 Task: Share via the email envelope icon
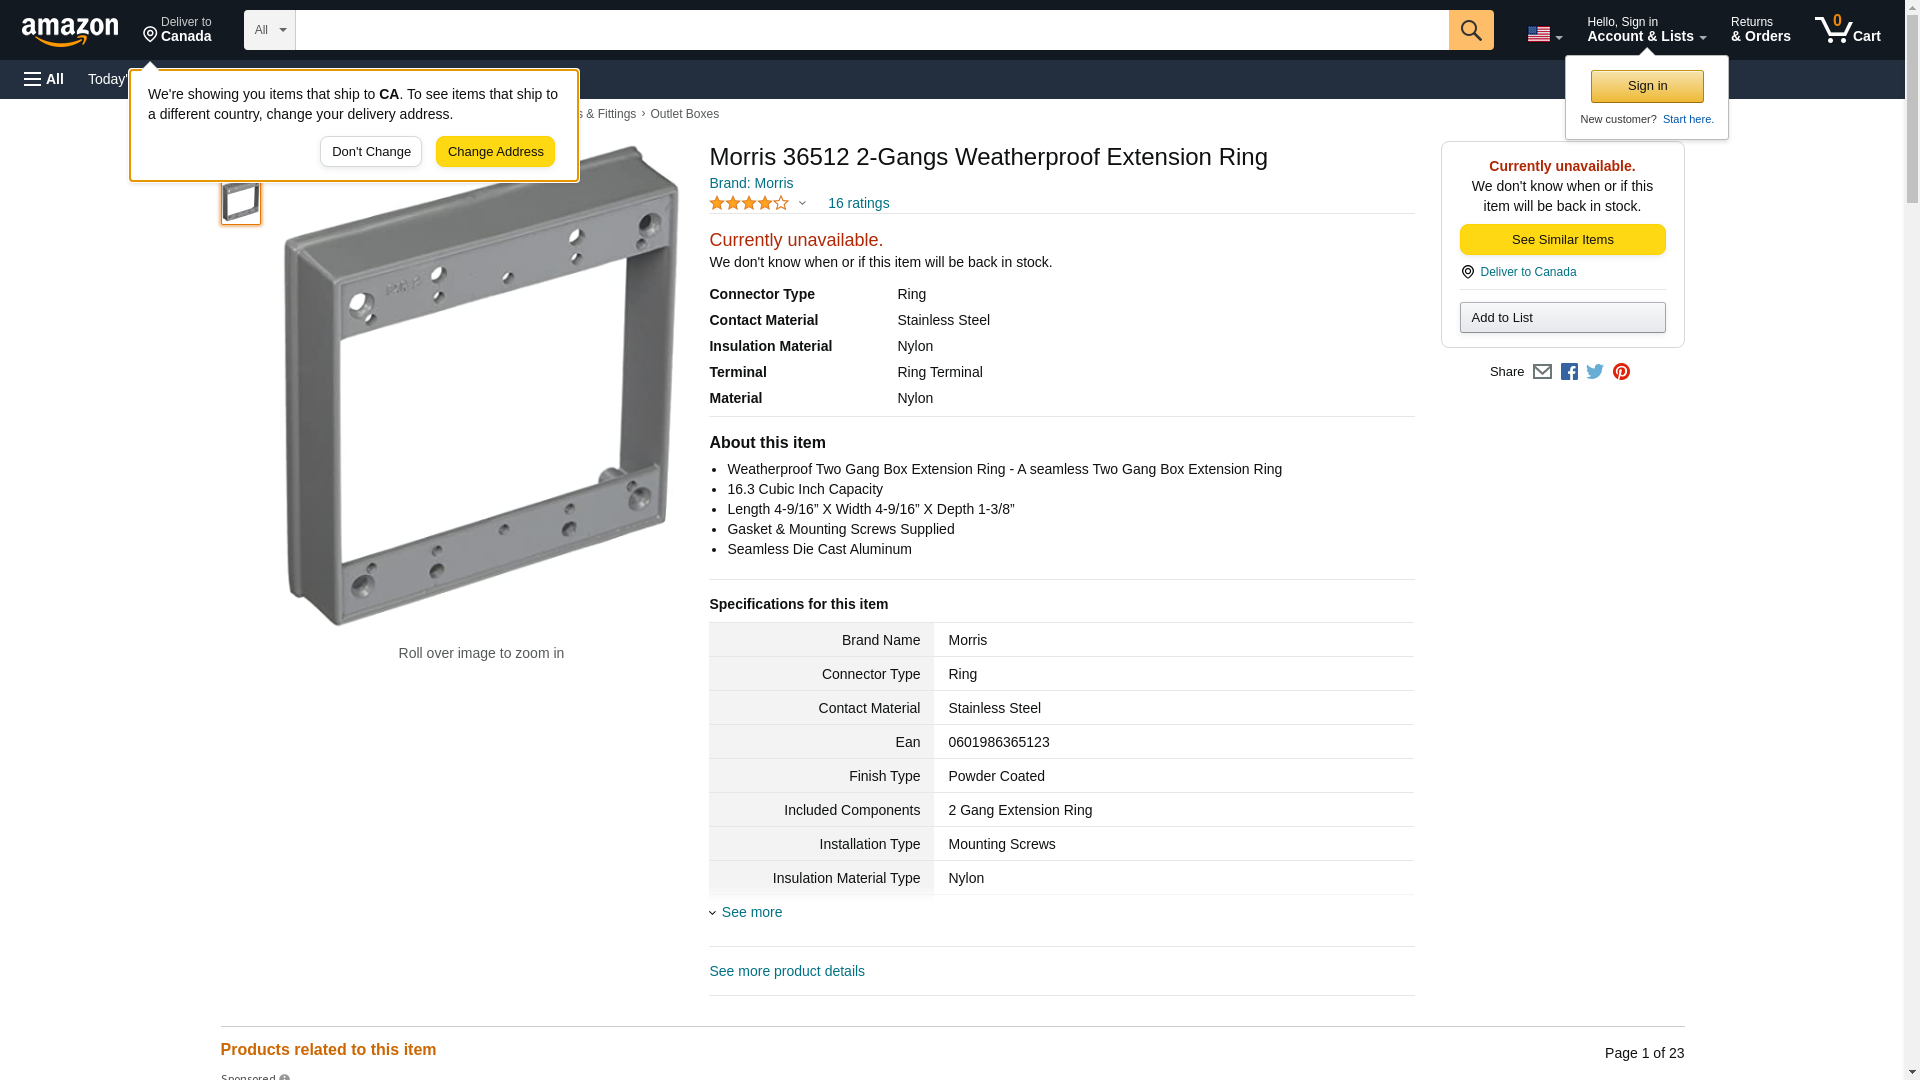pyautogui.click(x=1542, y=372)
